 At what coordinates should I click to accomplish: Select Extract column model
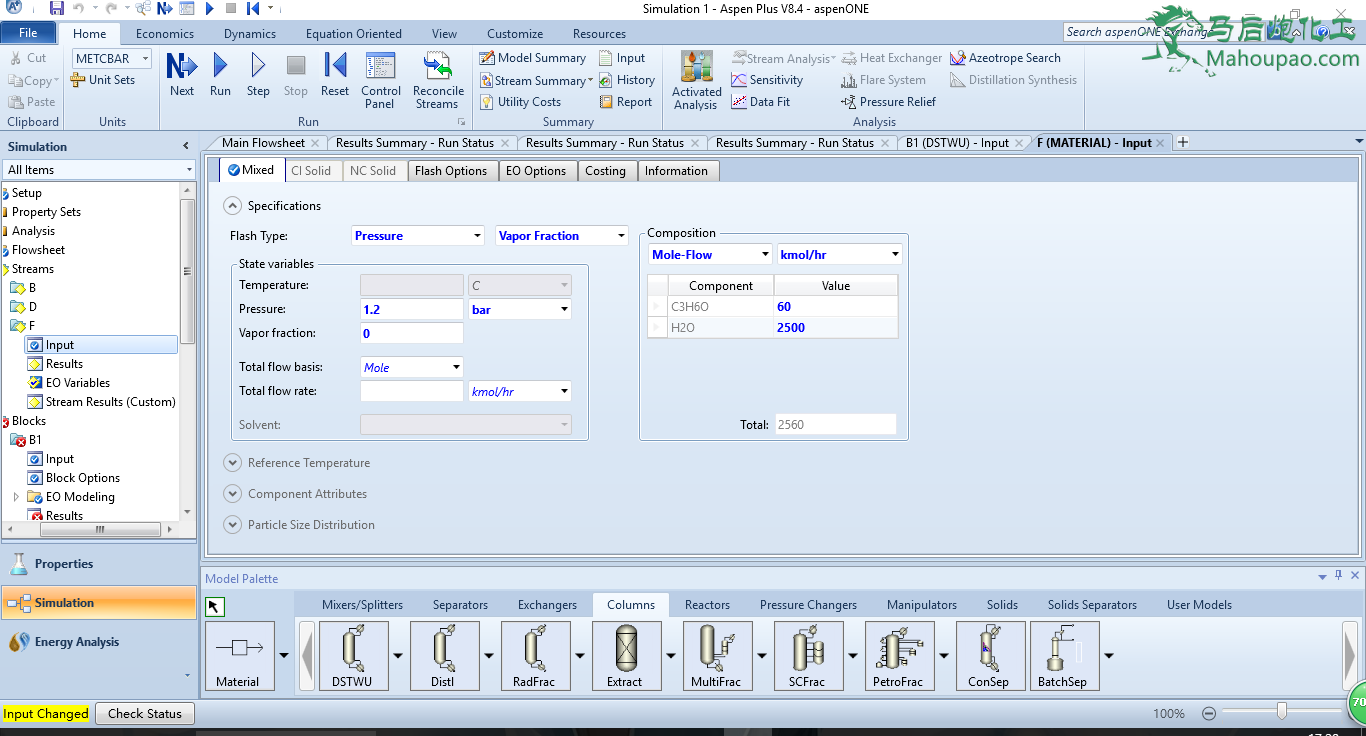[626, 655]
